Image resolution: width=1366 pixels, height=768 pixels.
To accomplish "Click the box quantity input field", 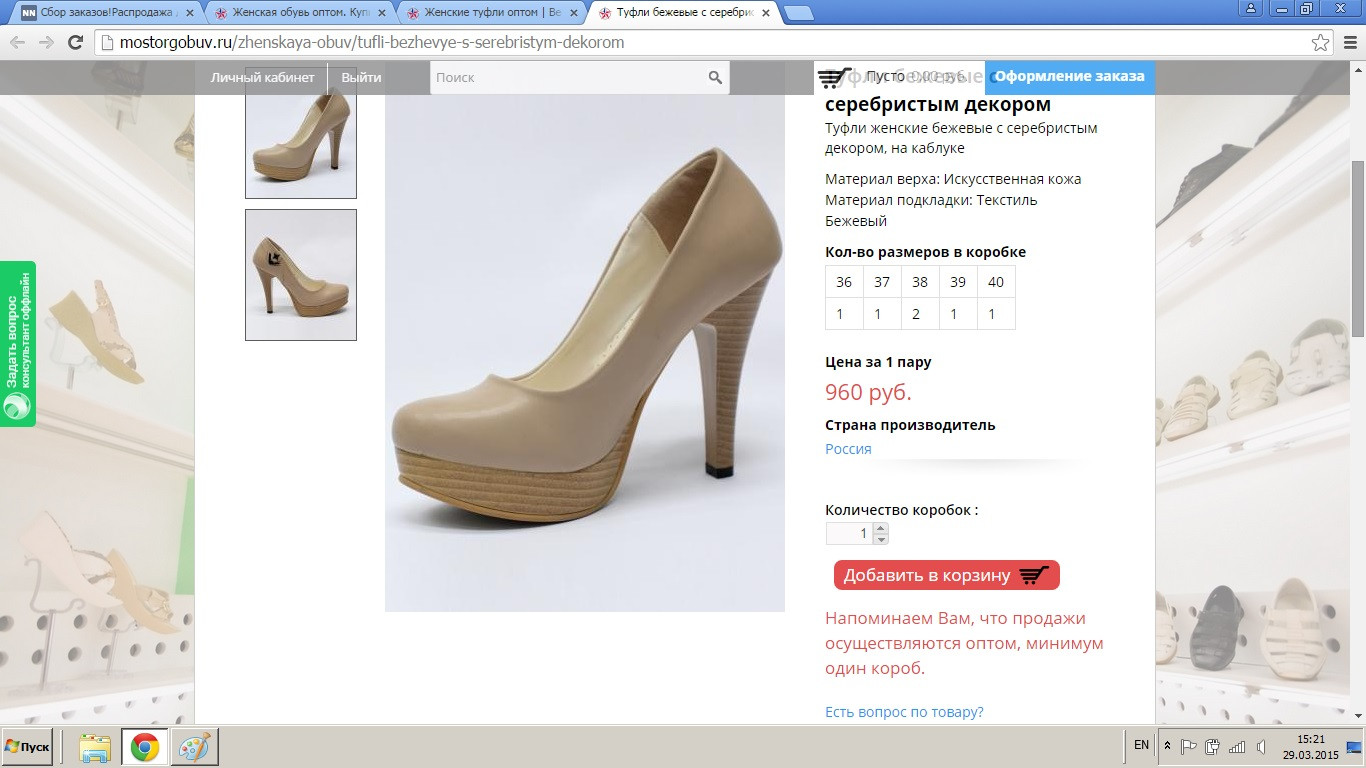I will click(849, 534).
